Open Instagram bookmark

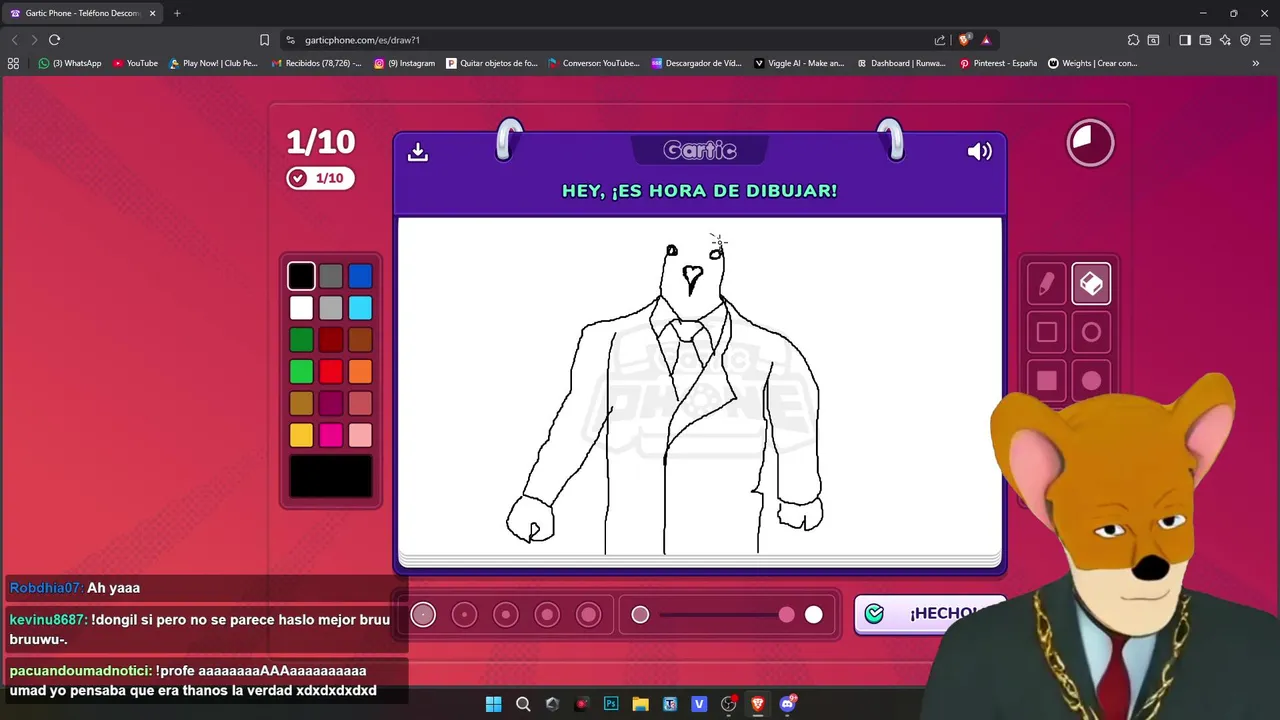[405, 63]
